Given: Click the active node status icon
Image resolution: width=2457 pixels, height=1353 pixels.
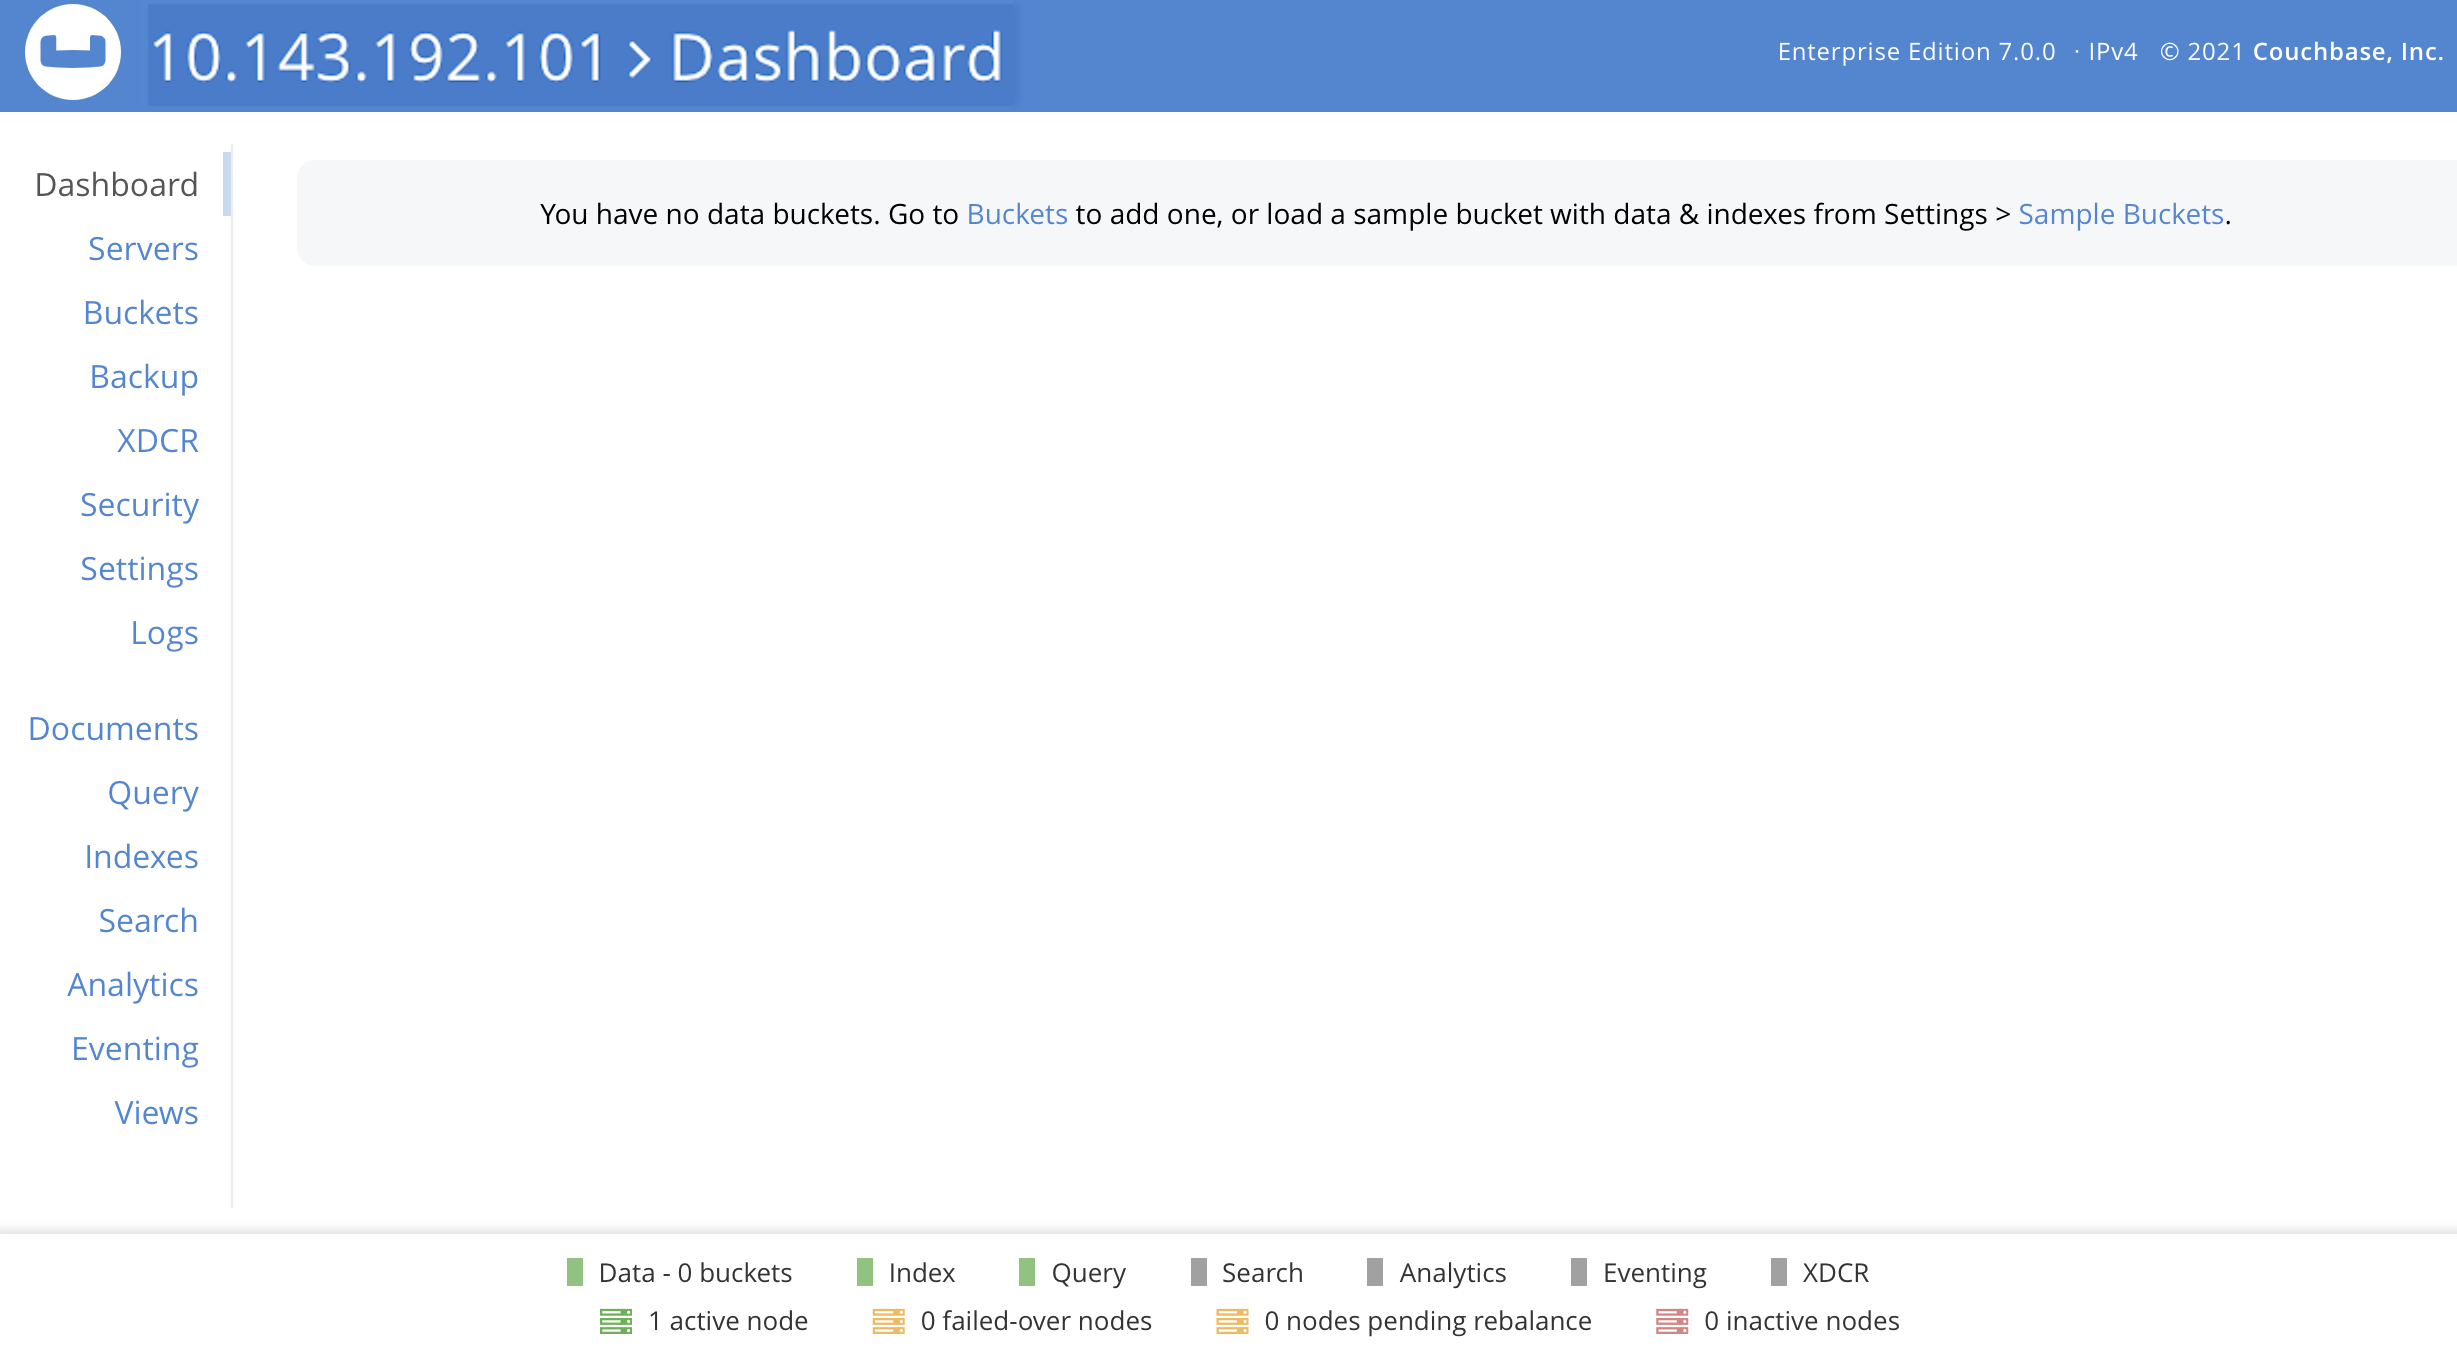Looking at the screenshot, I should click(x=616, y=1320).
